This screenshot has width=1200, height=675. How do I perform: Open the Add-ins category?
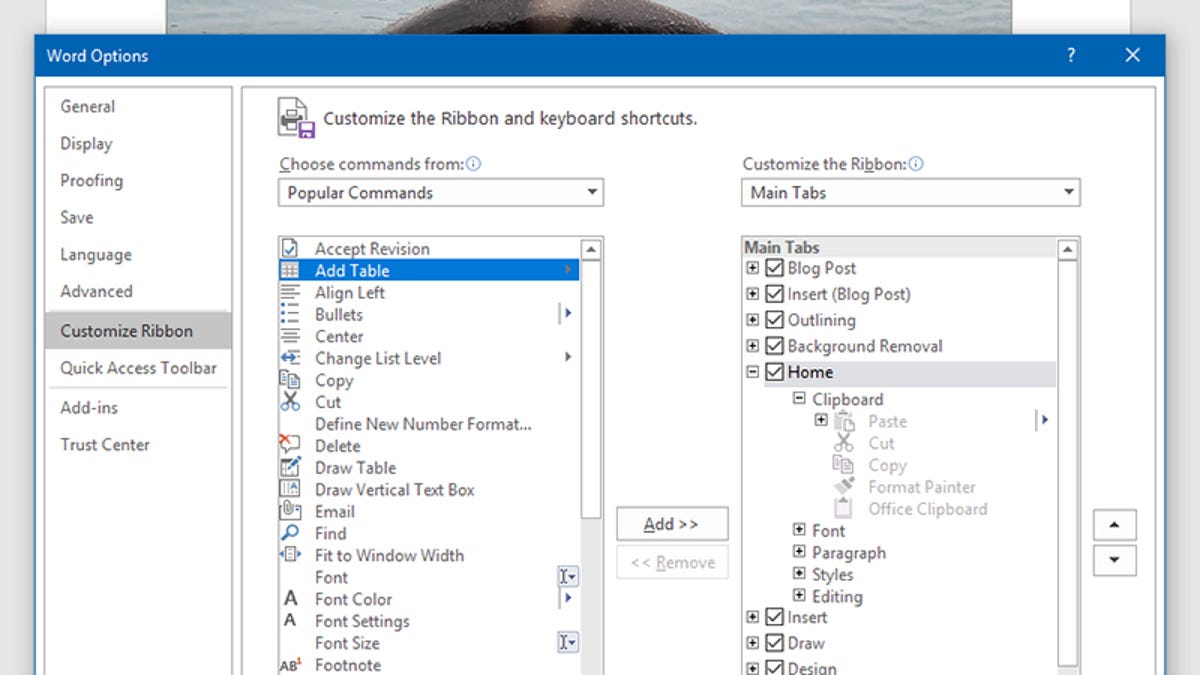click(138, 408)
